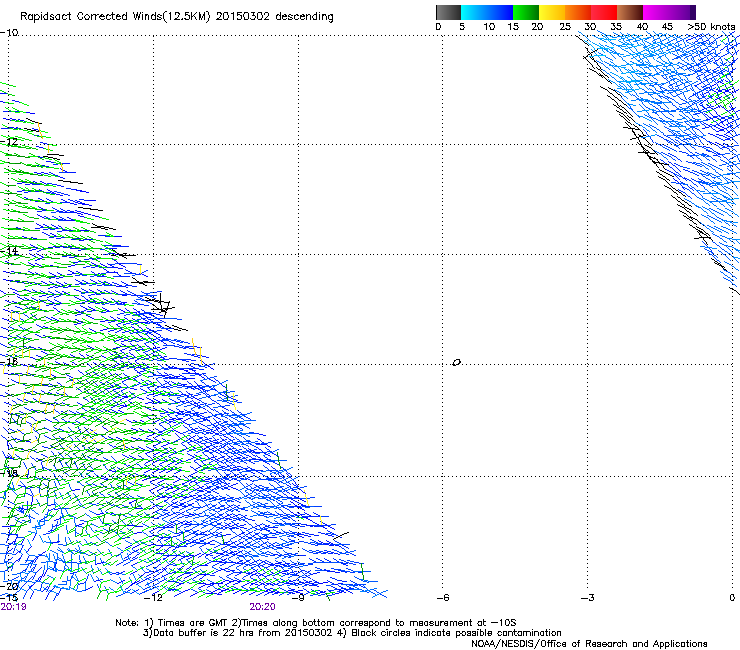Click the '-15' longitude label at bottom left
This screenshot has height=650, width=740.
coord(9,598)
